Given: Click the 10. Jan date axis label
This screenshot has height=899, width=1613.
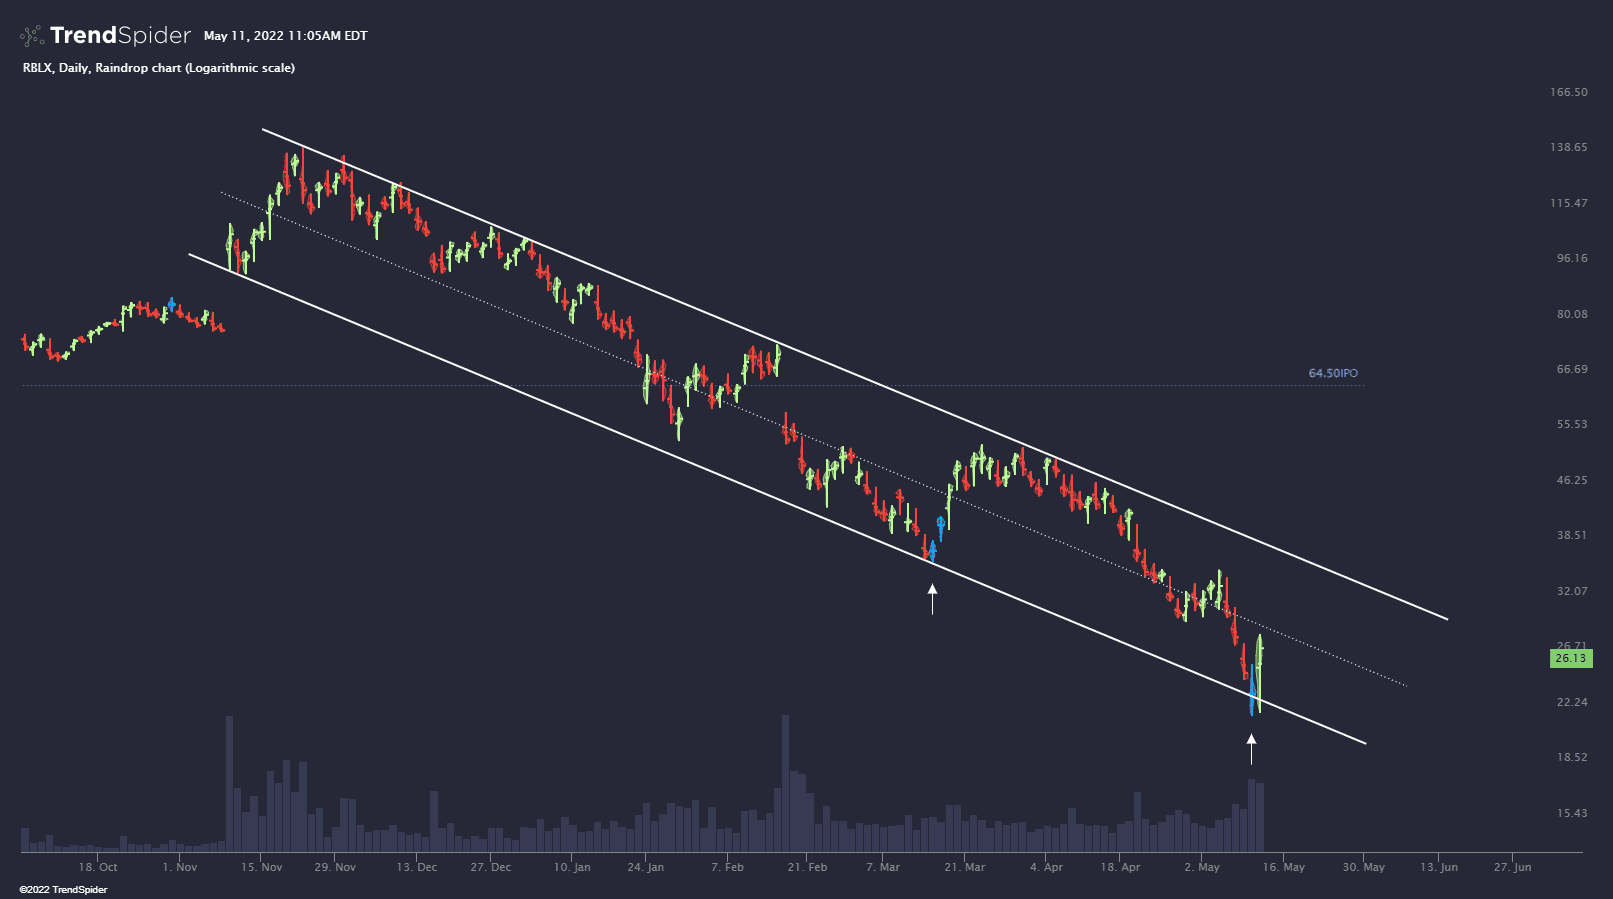Looking at the screenshot, I should (x=572, y=867).
